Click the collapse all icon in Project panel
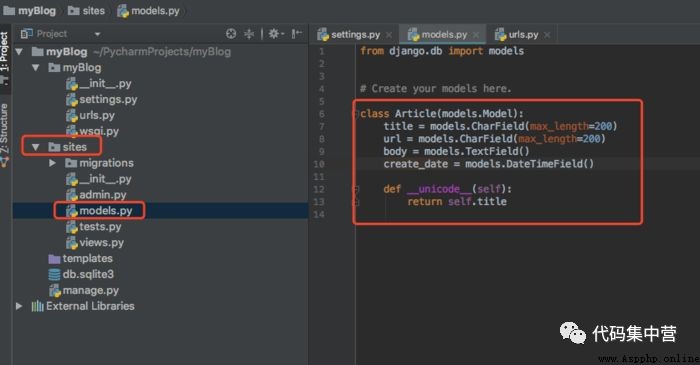 coord(249,33)
